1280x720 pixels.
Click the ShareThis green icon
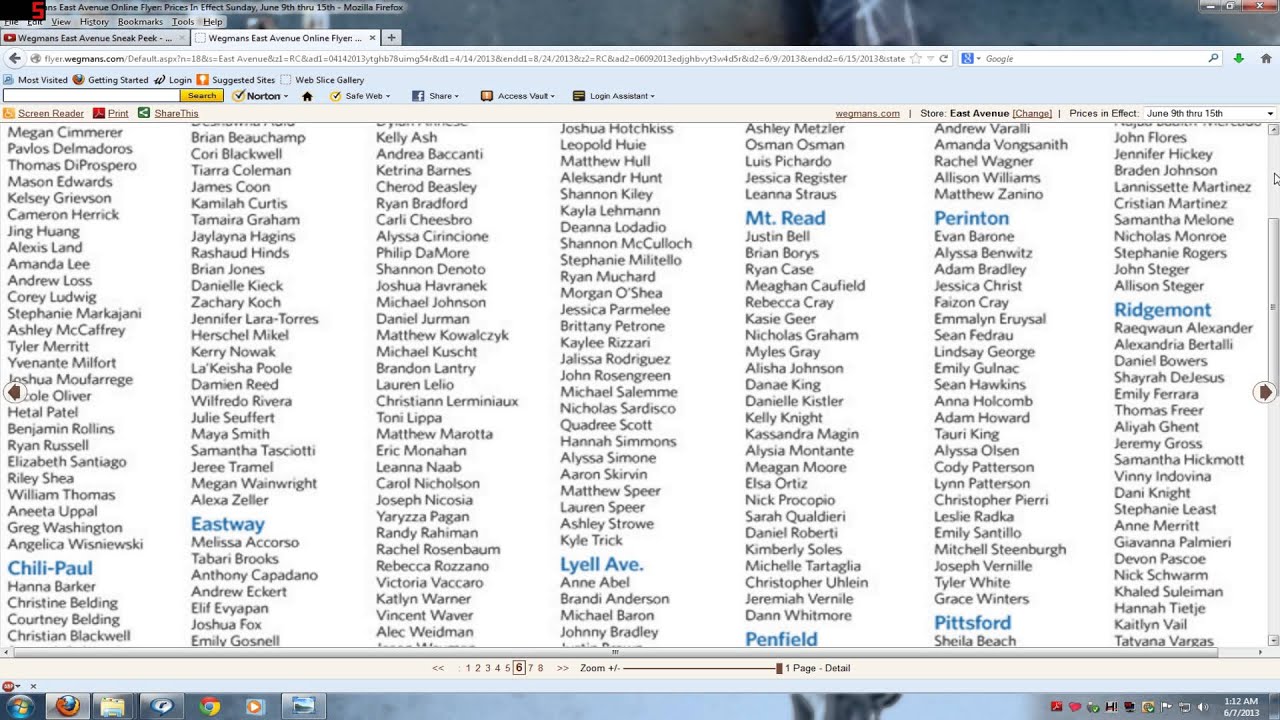[x=144, y=114]
